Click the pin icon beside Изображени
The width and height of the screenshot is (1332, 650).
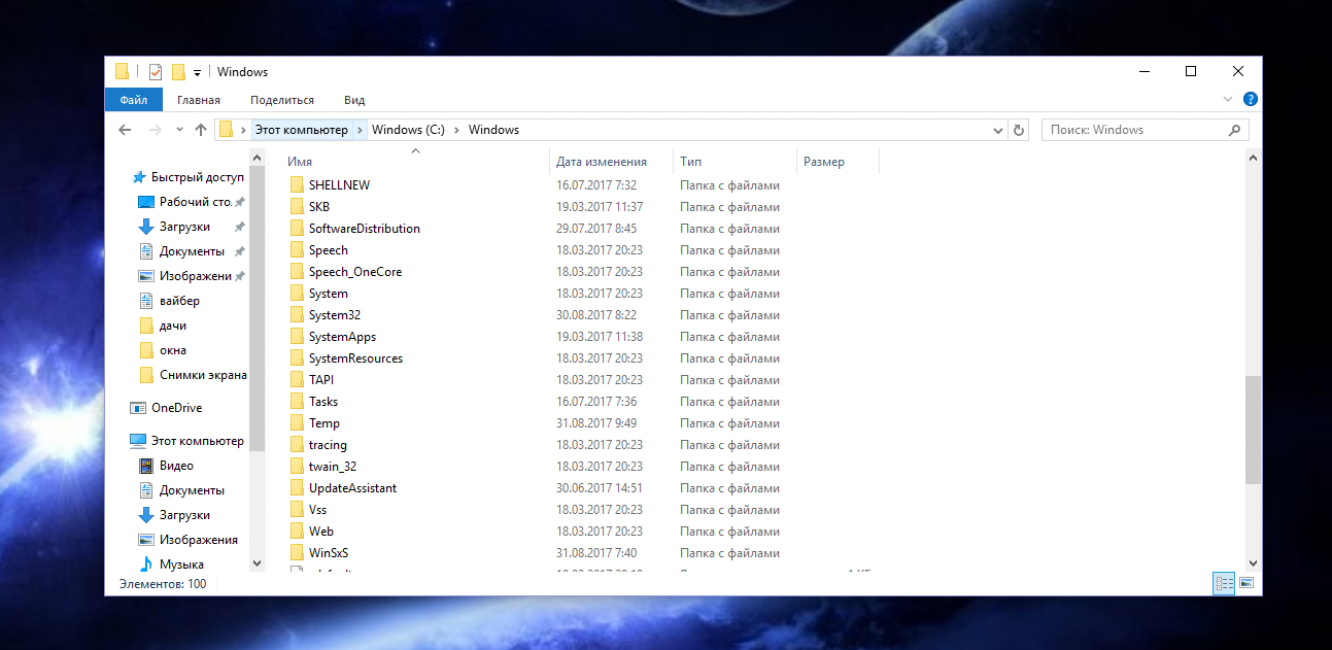[240, 276]
